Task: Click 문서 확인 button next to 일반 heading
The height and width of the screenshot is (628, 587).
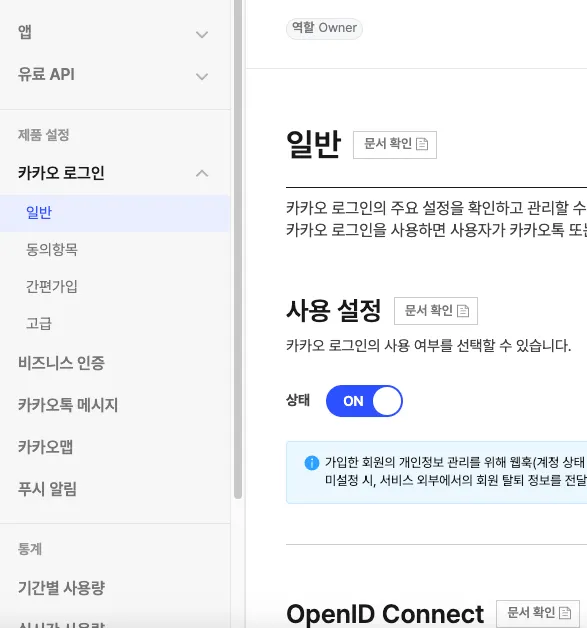Action: 395,145
